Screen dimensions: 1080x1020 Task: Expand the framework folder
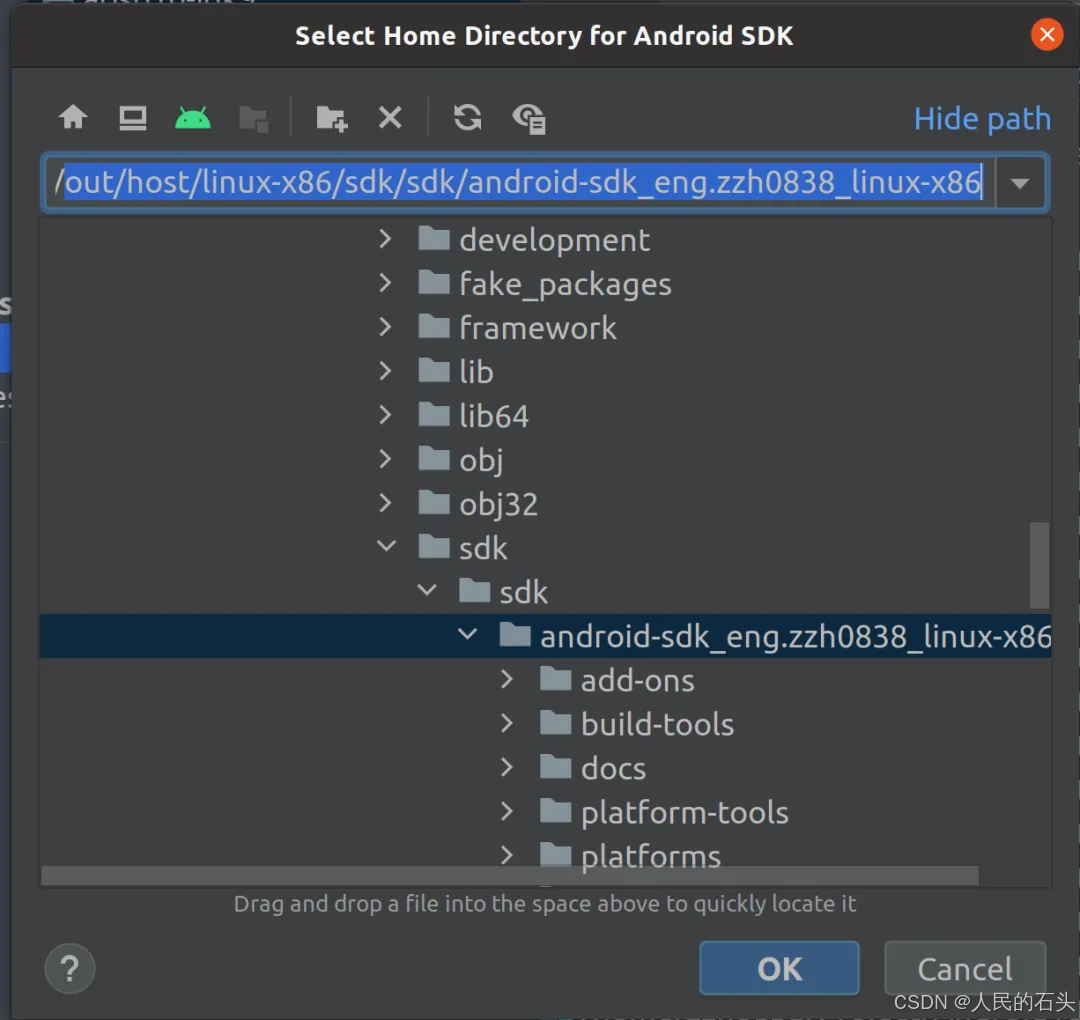click(x=386, y=327)
